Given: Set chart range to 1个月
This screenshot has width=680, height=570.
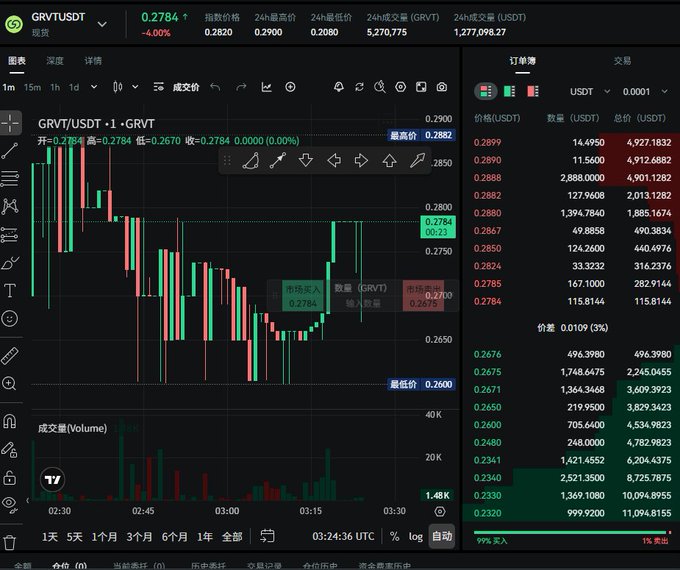Looking at the screenshot, I should [x=105, y=537].
